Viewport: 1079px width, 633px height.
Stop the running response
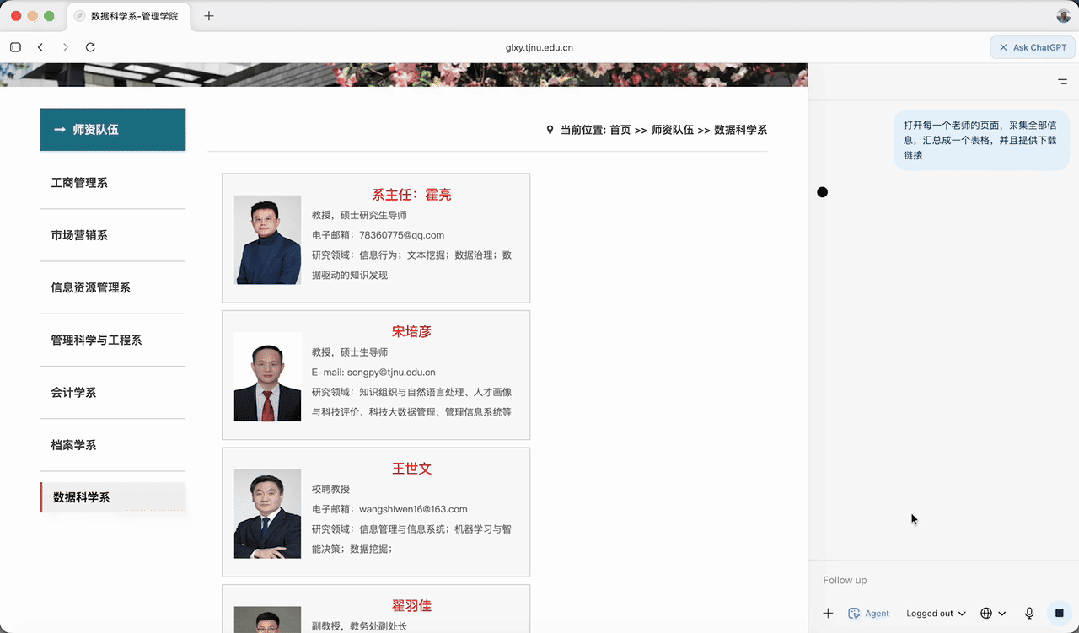tap(1059, 613)
